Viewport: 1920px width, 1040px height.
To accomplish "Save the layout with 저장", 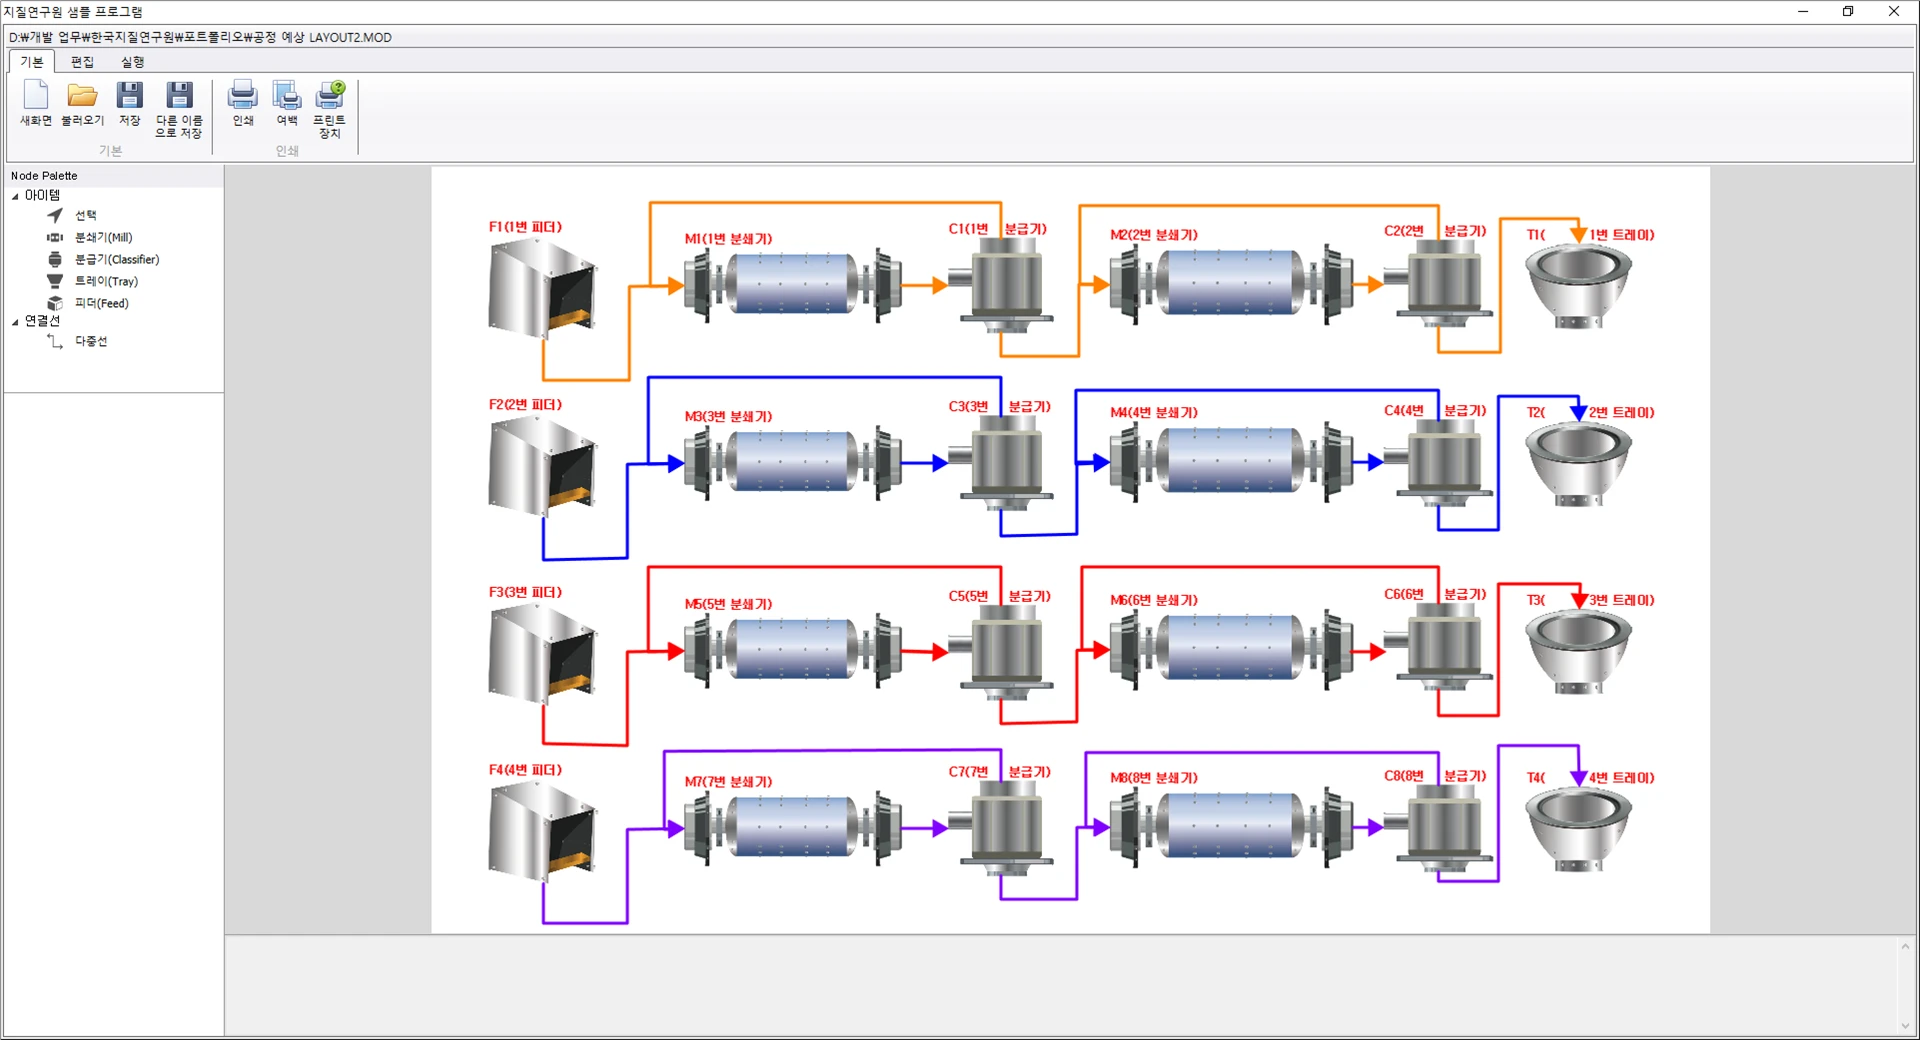I will tap(130, 104).
